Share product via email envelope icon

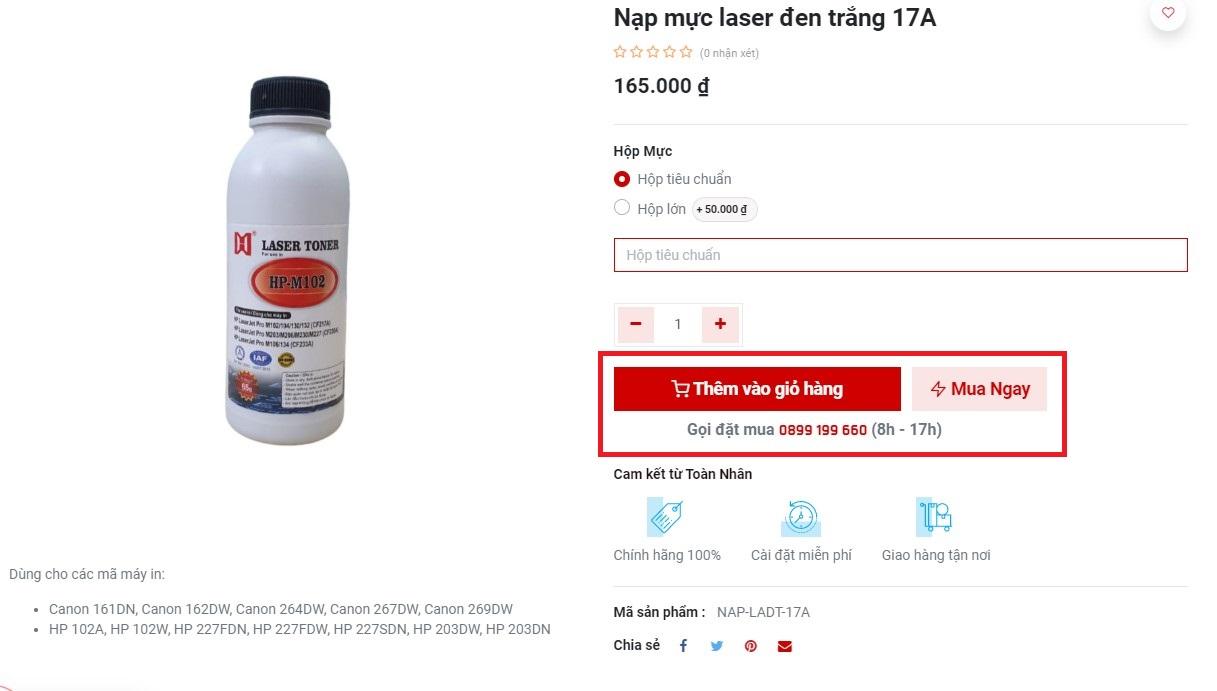[x=785, y=646]
